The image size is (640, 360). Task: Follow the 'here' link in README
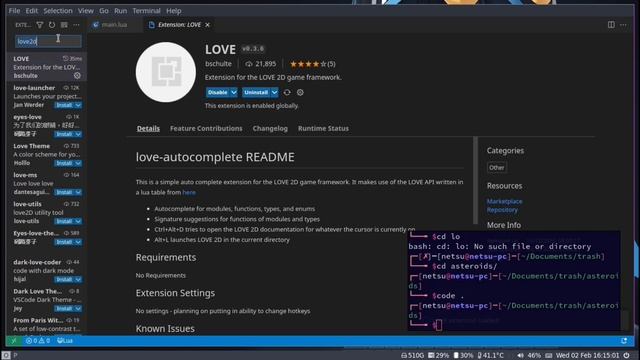tap(189, 192)
